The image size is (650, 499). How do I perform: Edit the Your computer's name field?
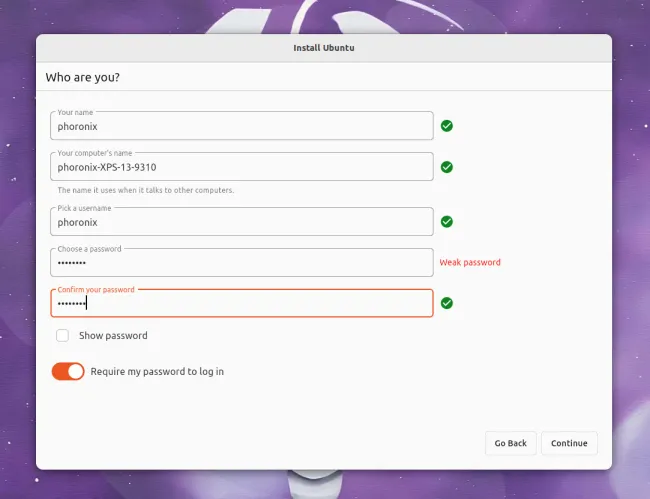point(242,167)
